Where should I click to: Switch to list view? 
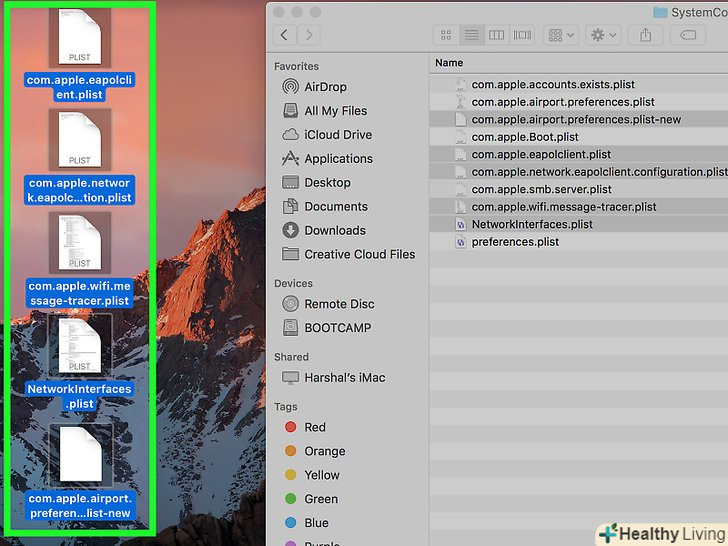click(471, 35)
